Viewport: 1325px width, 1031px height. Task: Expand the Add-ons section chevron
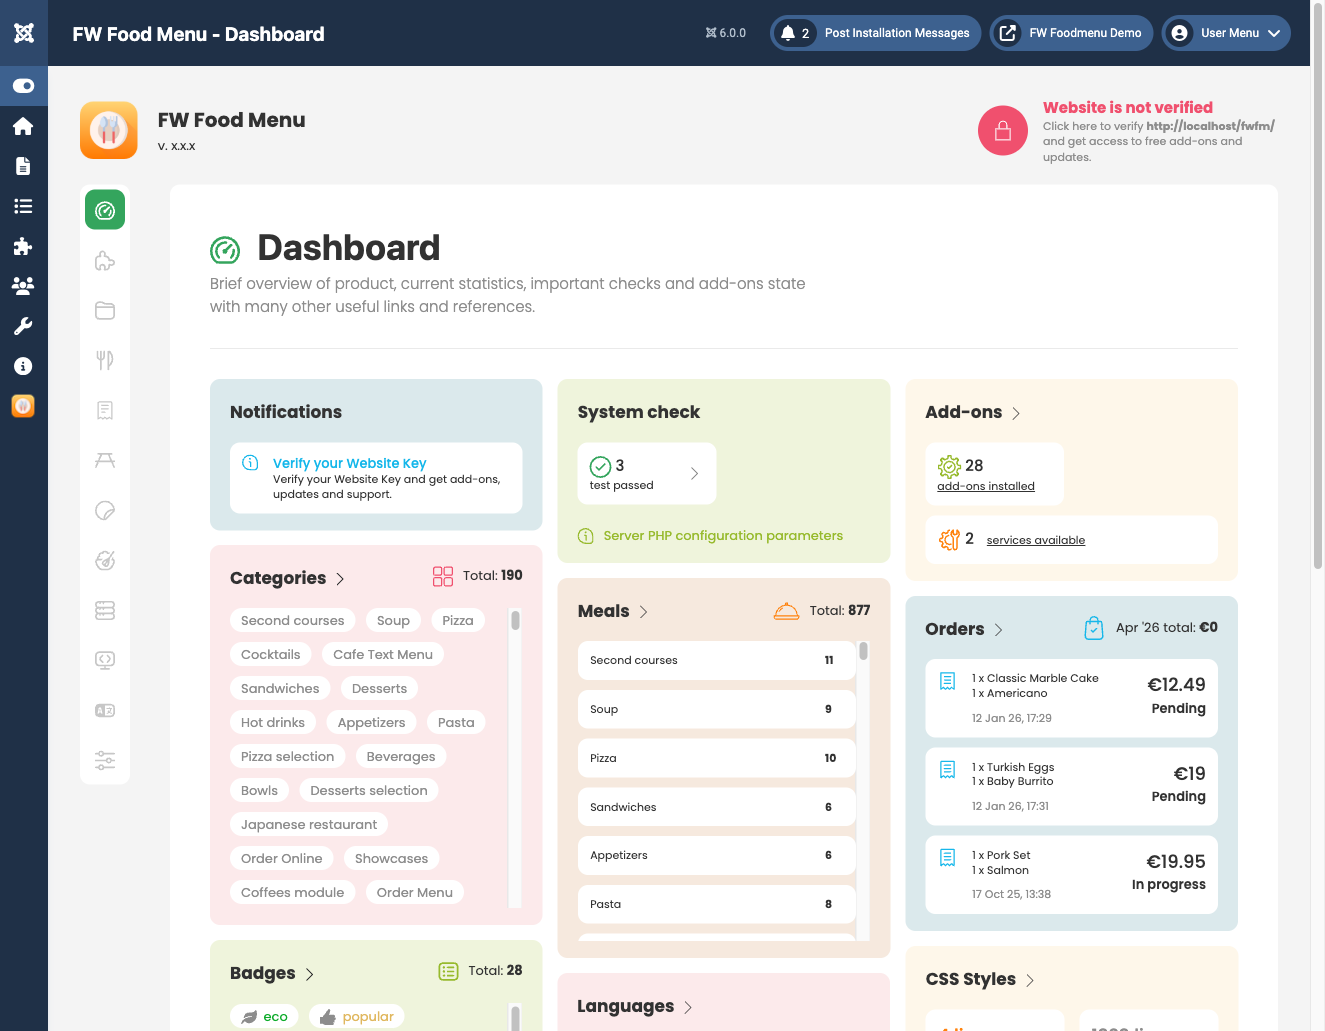tap(1015, 412)
